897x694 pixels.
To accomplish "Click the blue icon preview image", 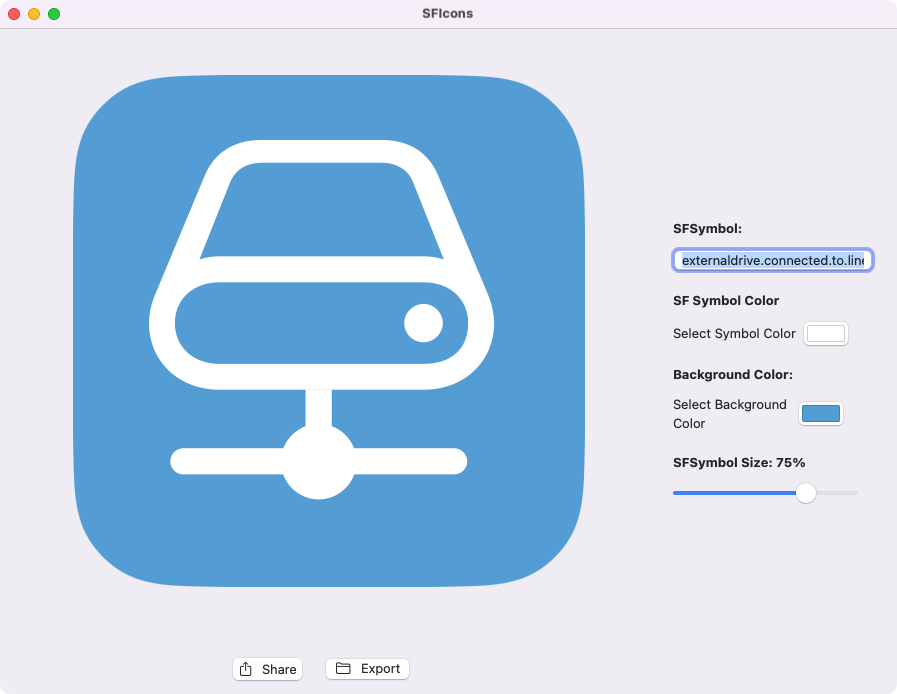I will [329, 331].
